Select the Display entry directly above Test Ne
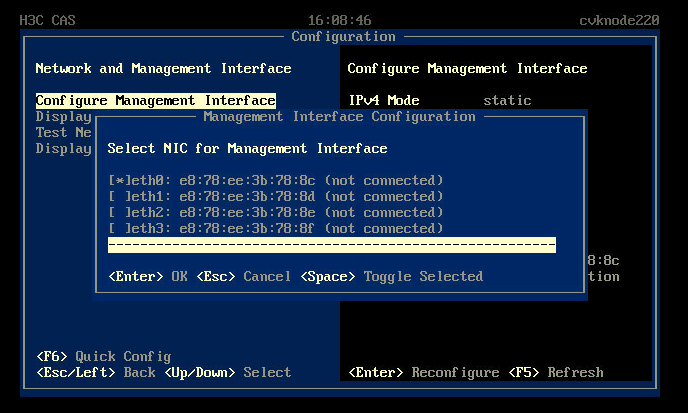The width and height of the screenshot is (688, 413). (x=63, y=117)
